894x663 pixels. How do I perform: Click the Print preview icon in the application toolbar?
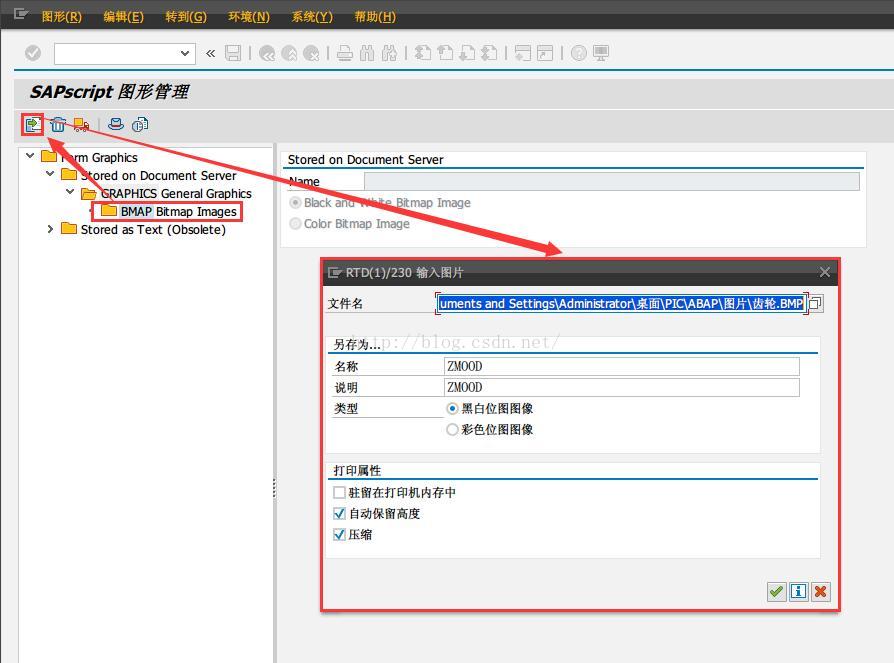(116, 124)
